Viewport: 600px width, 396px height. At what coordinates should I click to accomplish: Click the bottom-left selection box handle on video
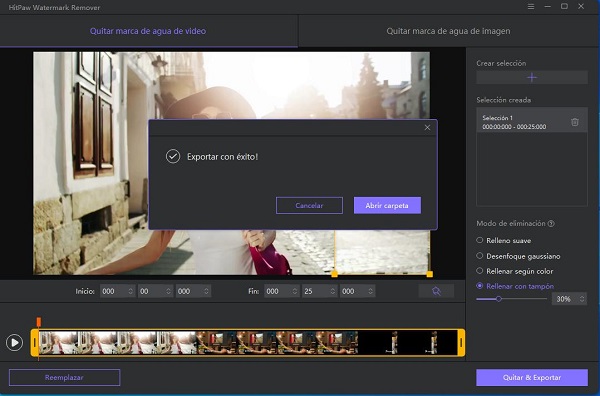(x=334, y=274)
